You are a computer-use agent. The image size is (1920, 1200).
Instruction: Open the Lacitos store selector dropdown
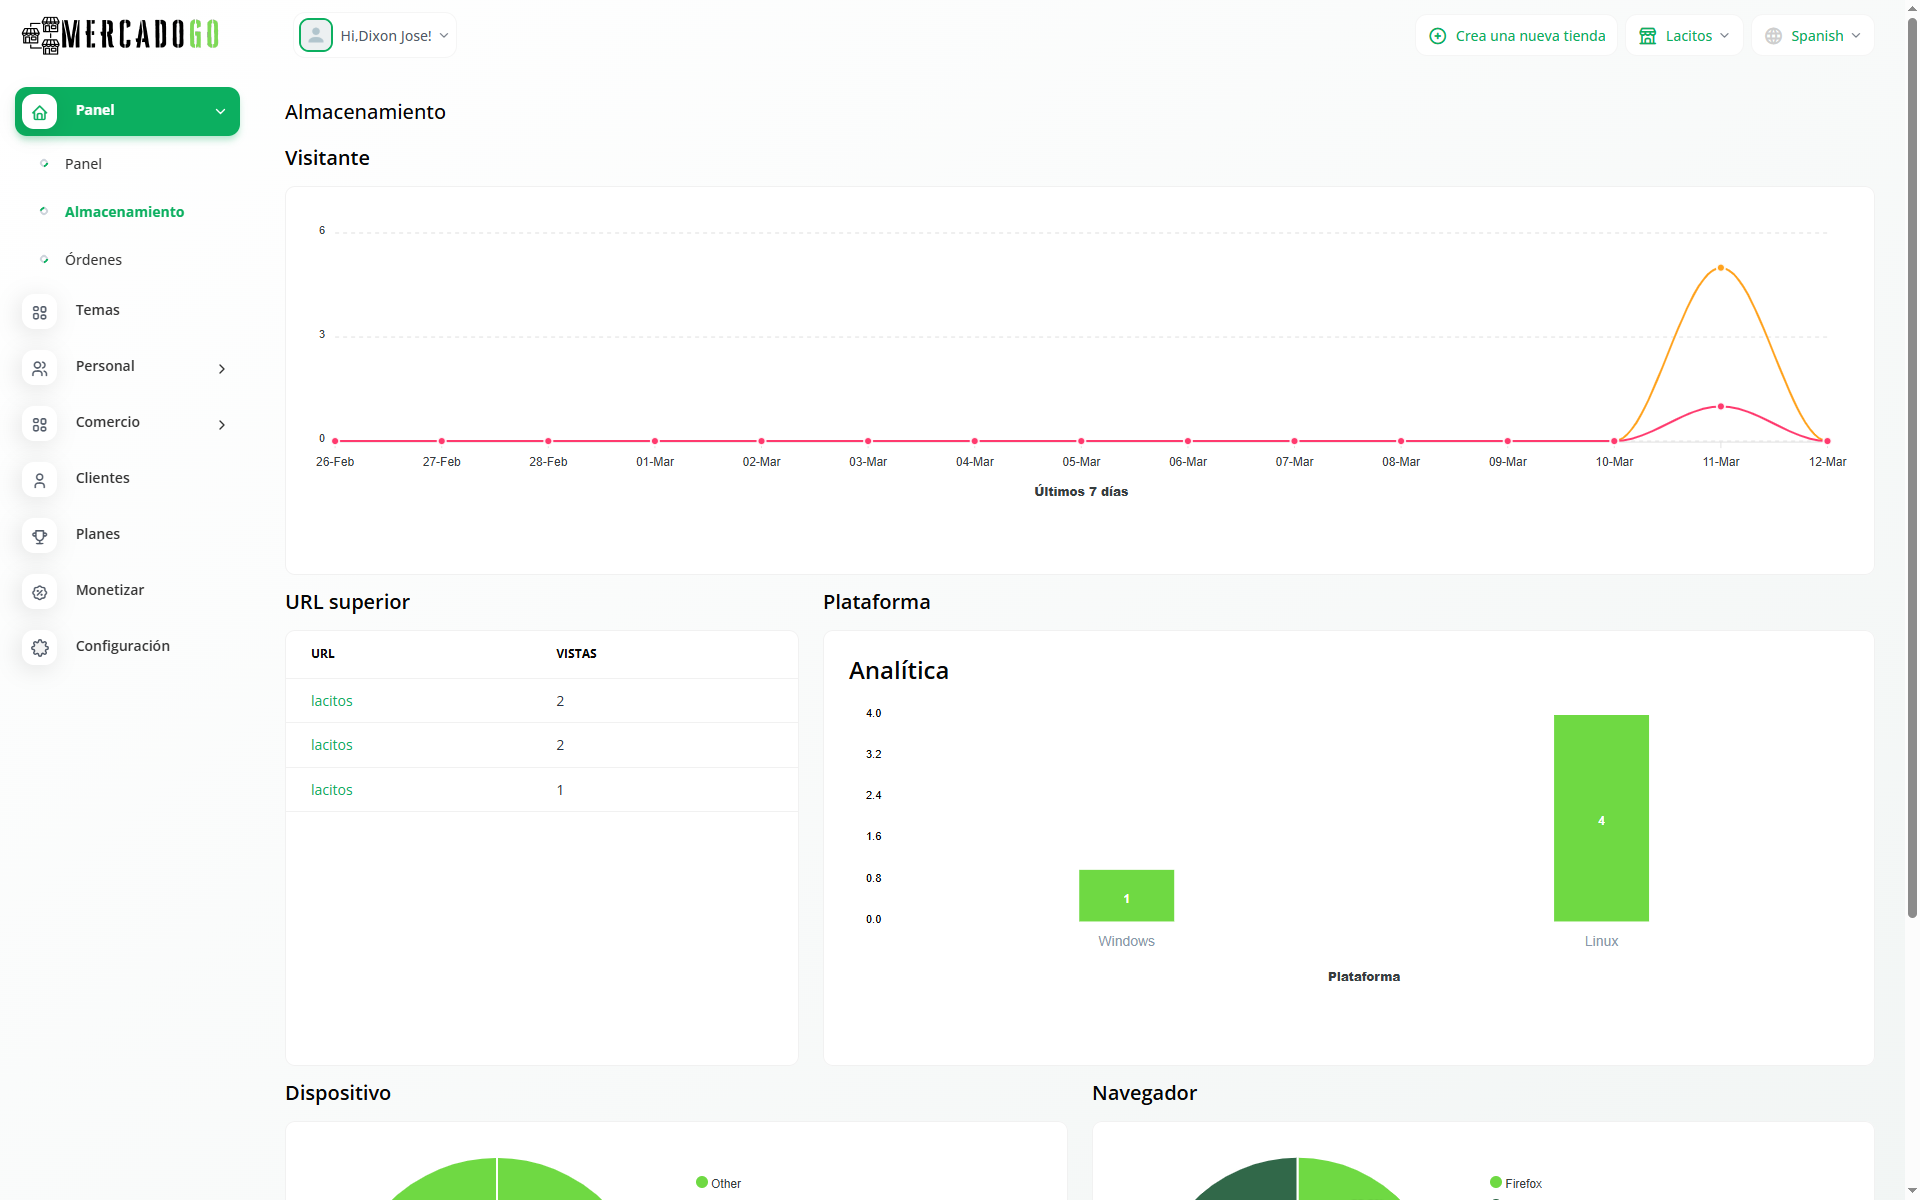pos(1685,36)
